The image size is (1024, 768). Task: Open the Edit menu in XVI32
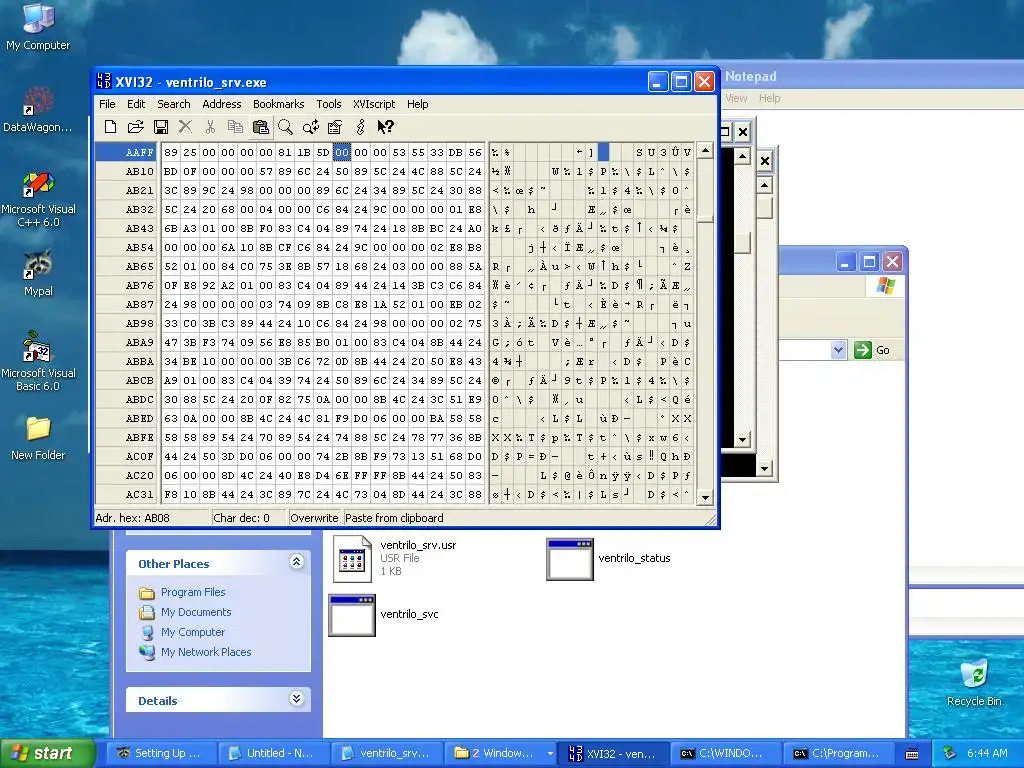136,104
